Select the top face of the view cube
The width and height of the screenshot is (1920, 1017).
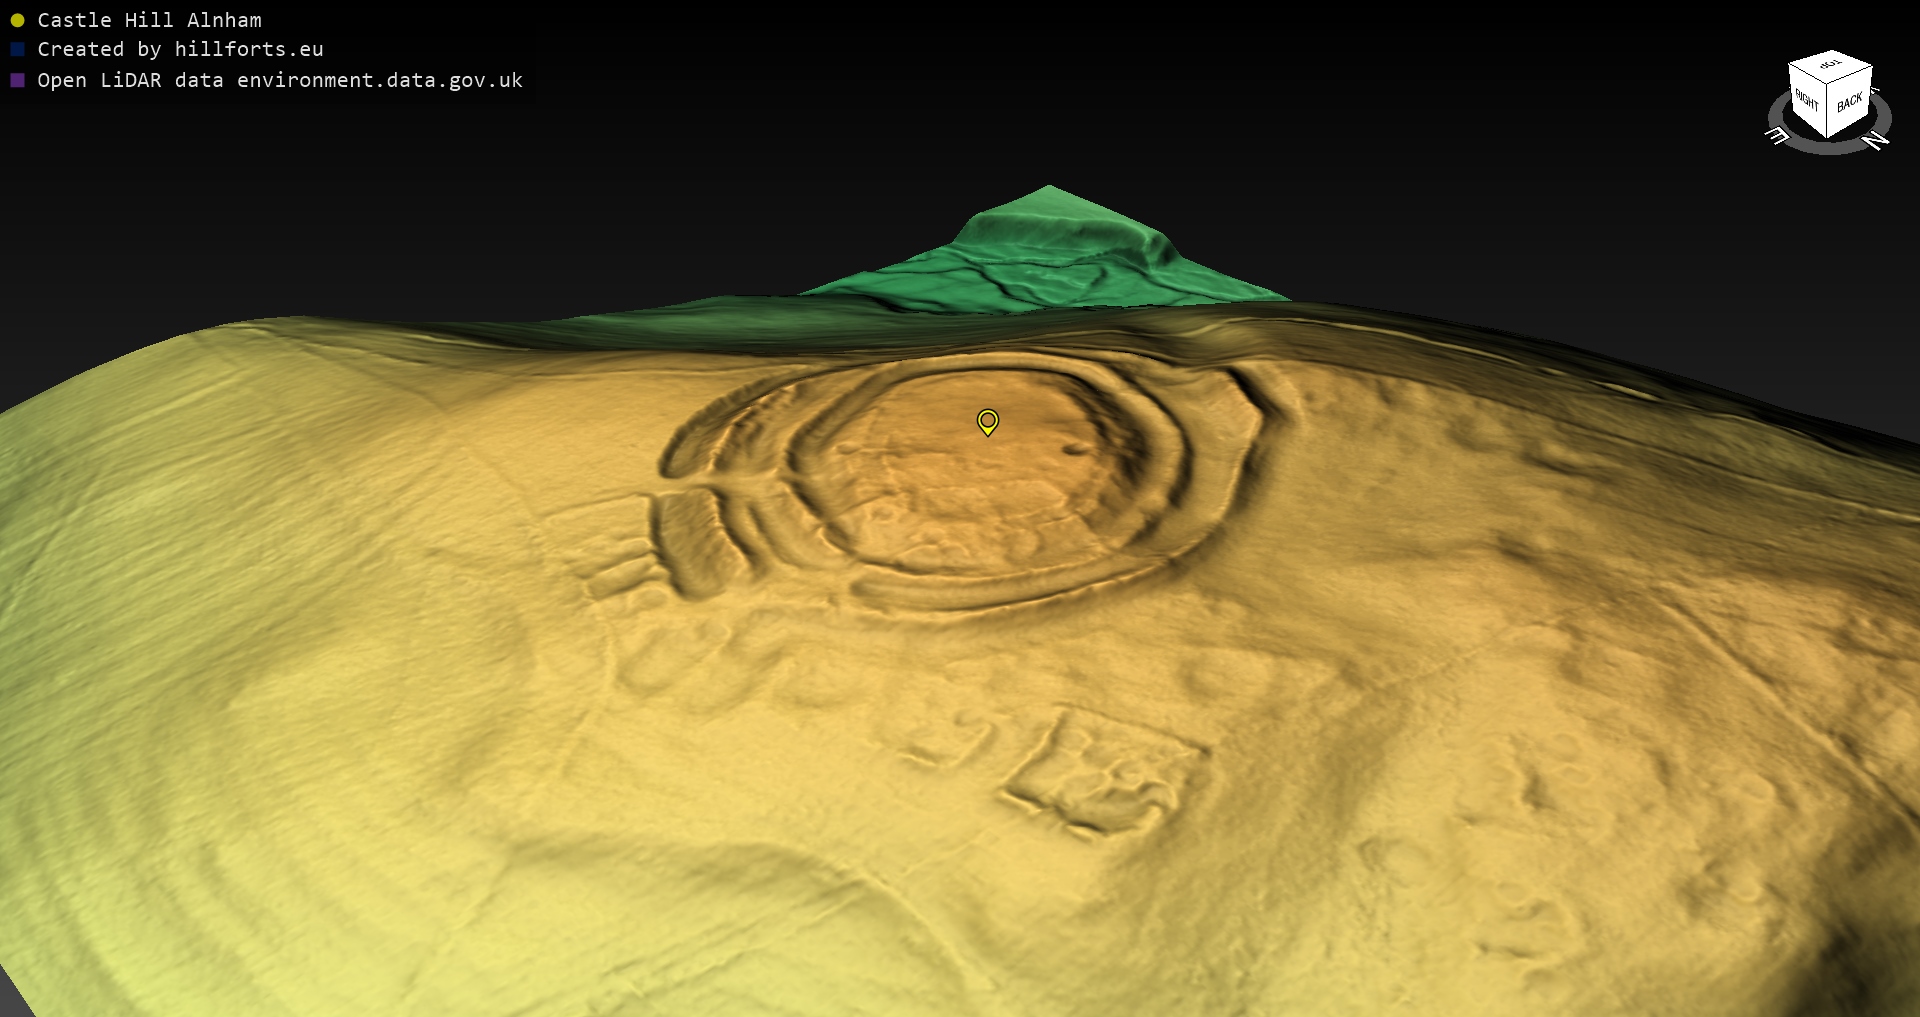1830,66
